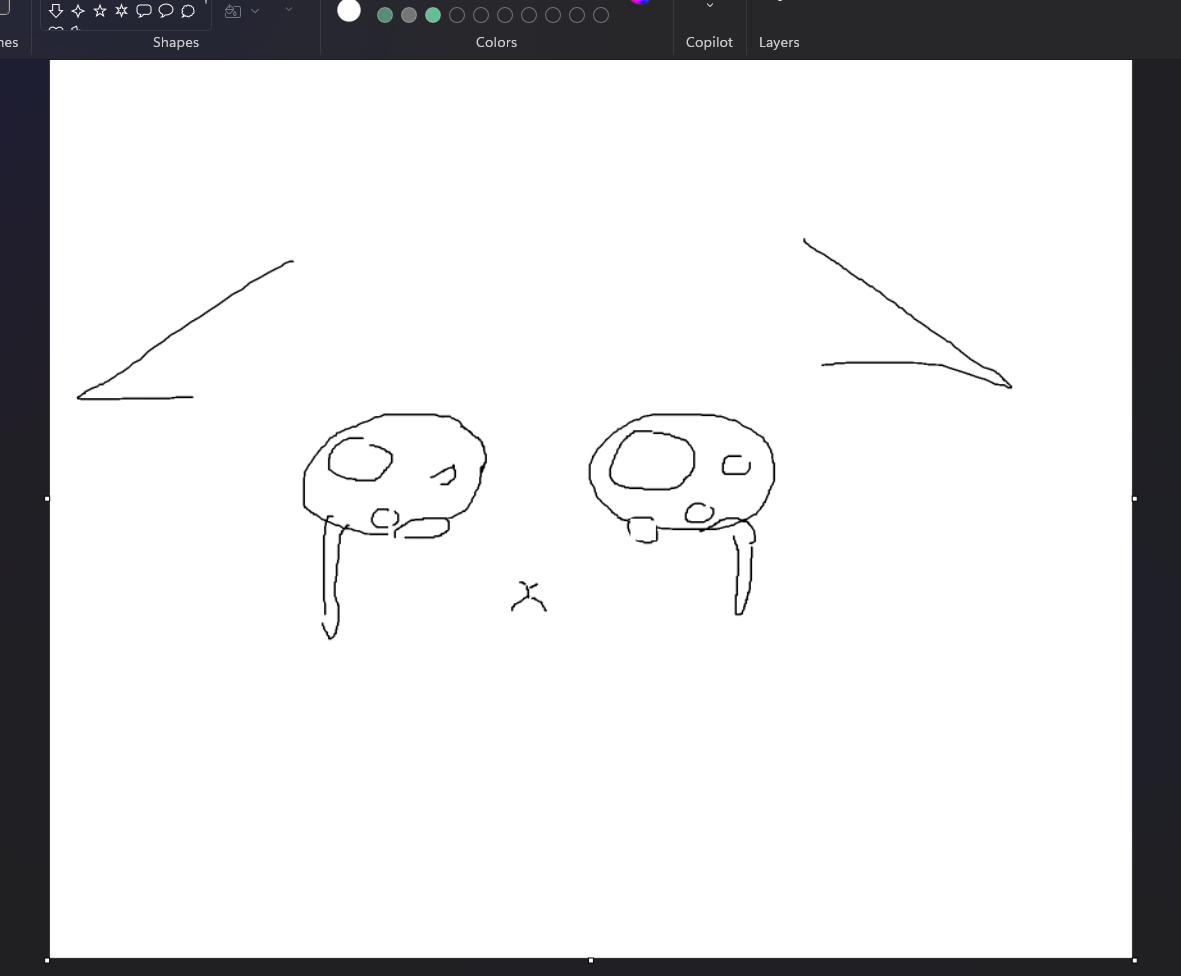Select the oval callout shape

point(166,11)
